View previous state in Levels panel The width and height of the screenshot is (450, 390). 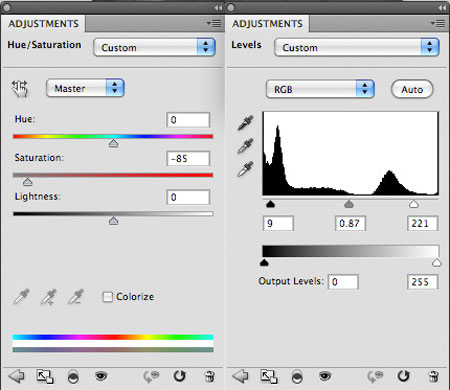[x=375, y=377]
